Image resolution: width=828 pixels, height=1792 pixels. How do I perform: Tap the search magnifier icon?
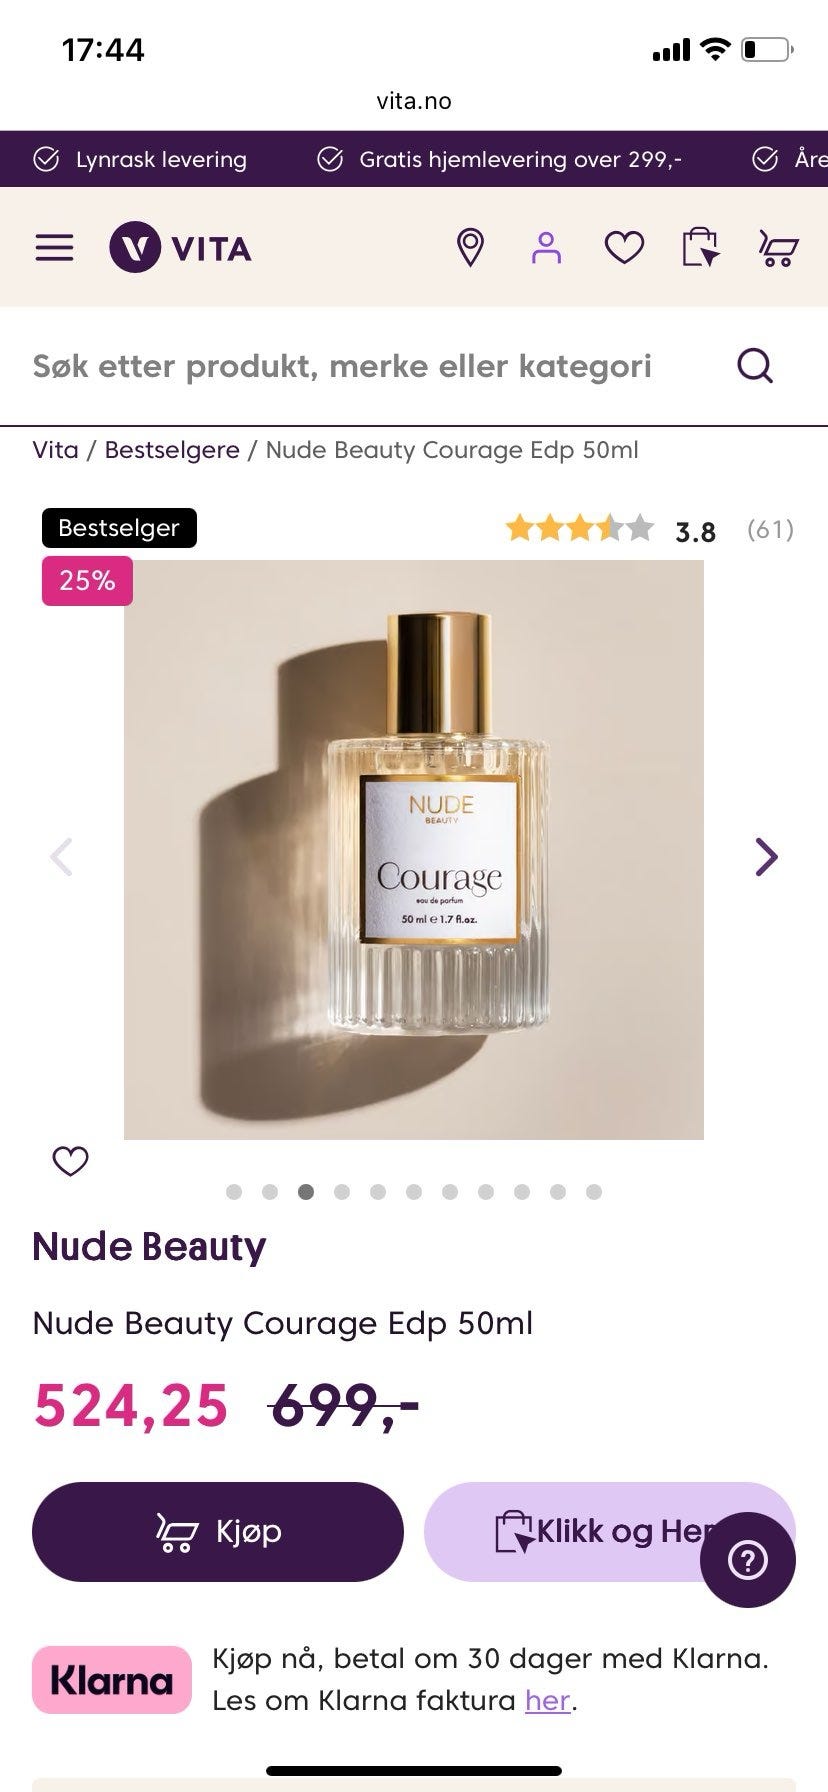(x=755, y=366)
